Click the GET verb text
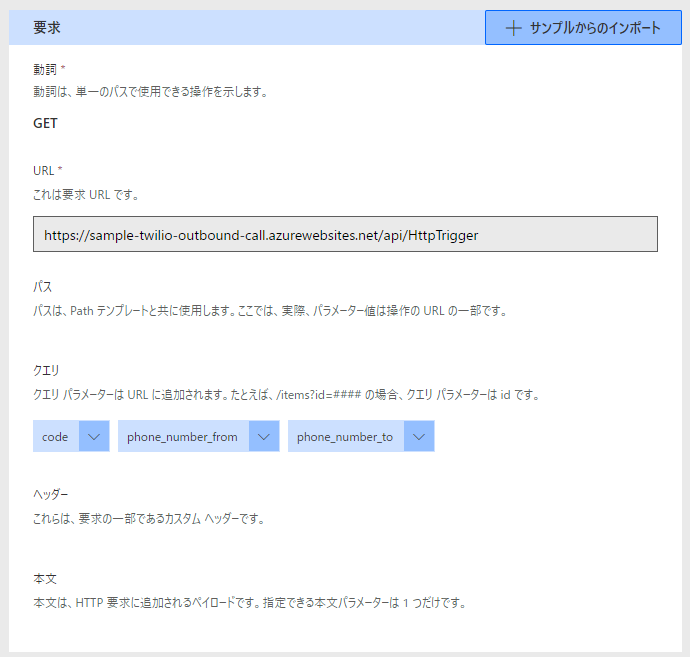Image resolution: width=690 pixels, height=657 pixels. (45, 123)
